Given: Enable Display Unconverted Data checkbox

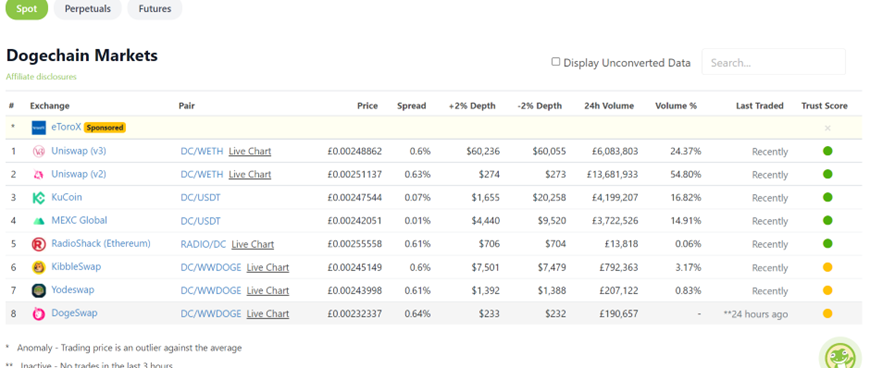Looking at the screenshot, I should 555,62.
